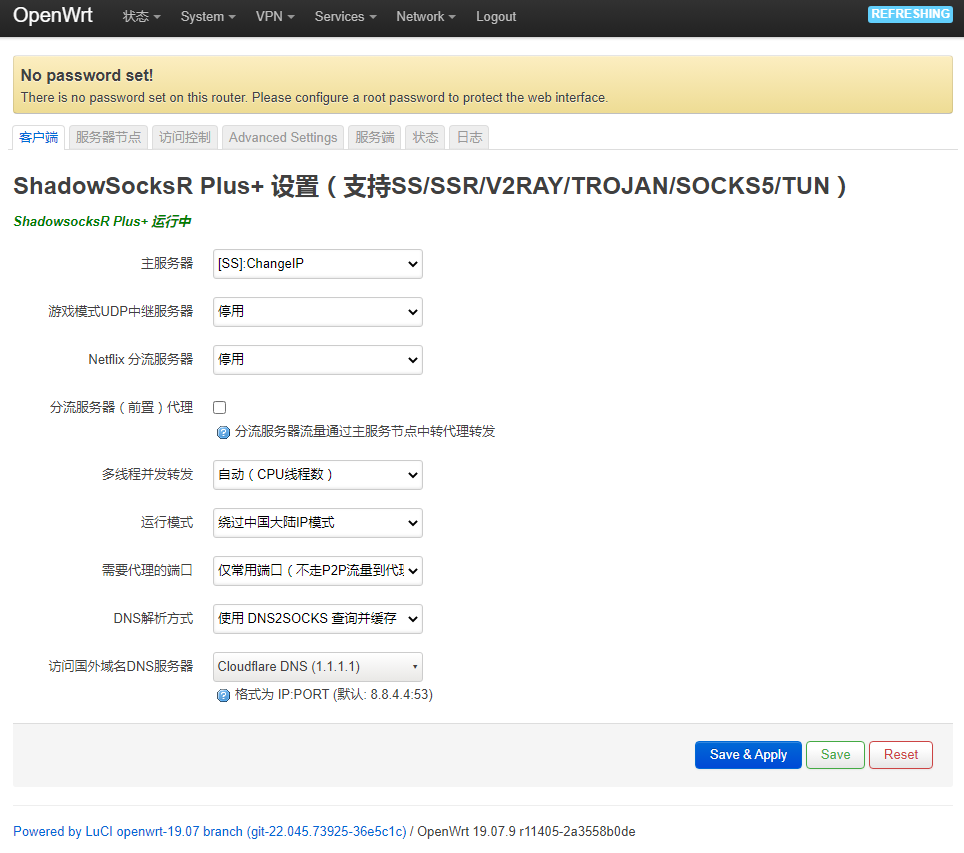Viewport: 964px width, 853px height.
Task: Open the 状态 menu in top navbar
Action: [141, 17]
